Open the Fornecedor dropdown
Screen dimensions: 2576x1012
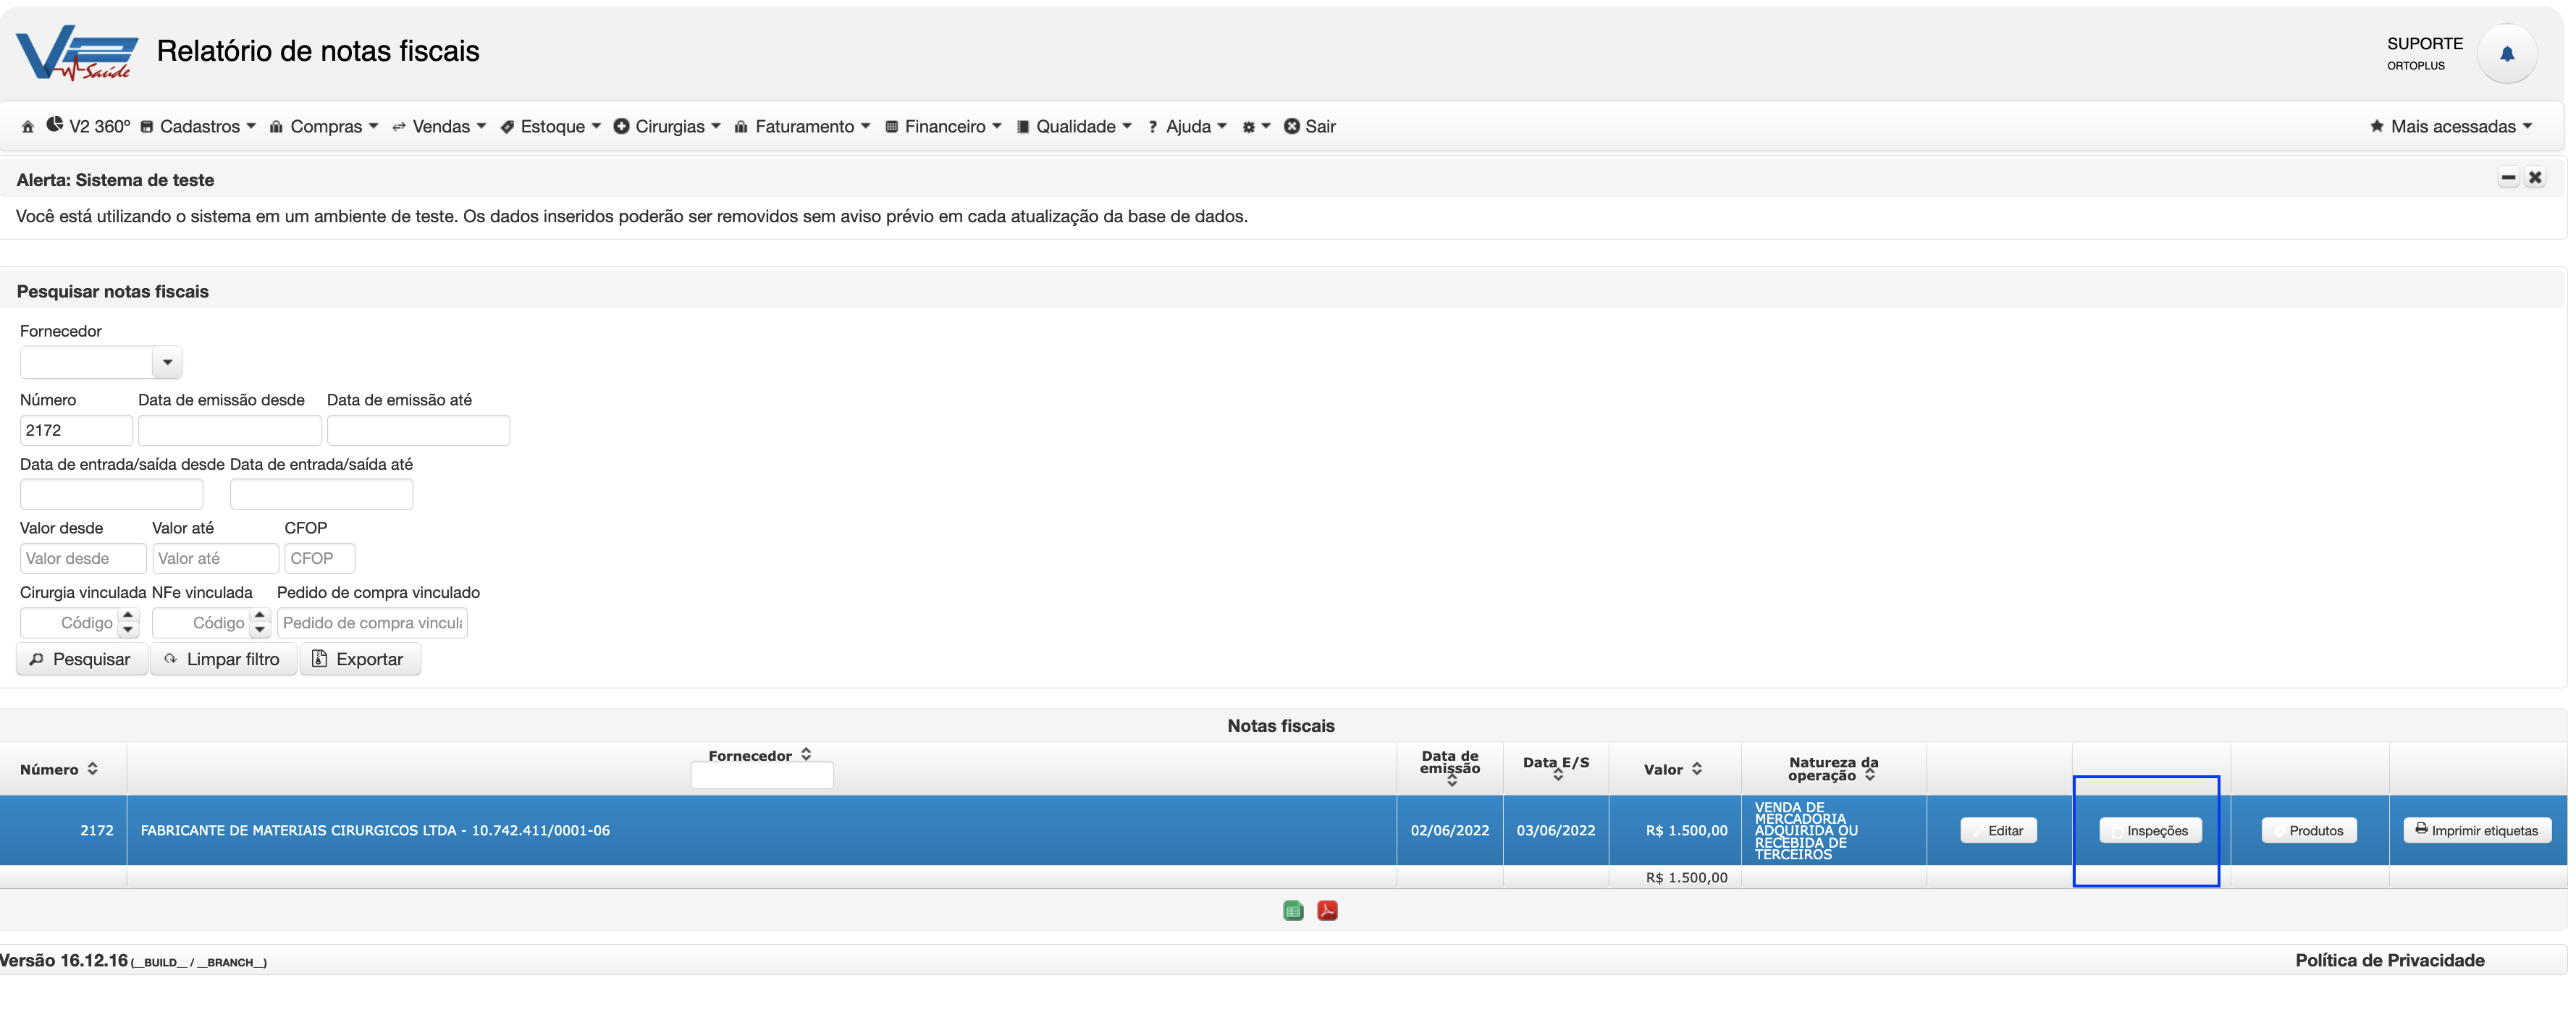point(167,362)
